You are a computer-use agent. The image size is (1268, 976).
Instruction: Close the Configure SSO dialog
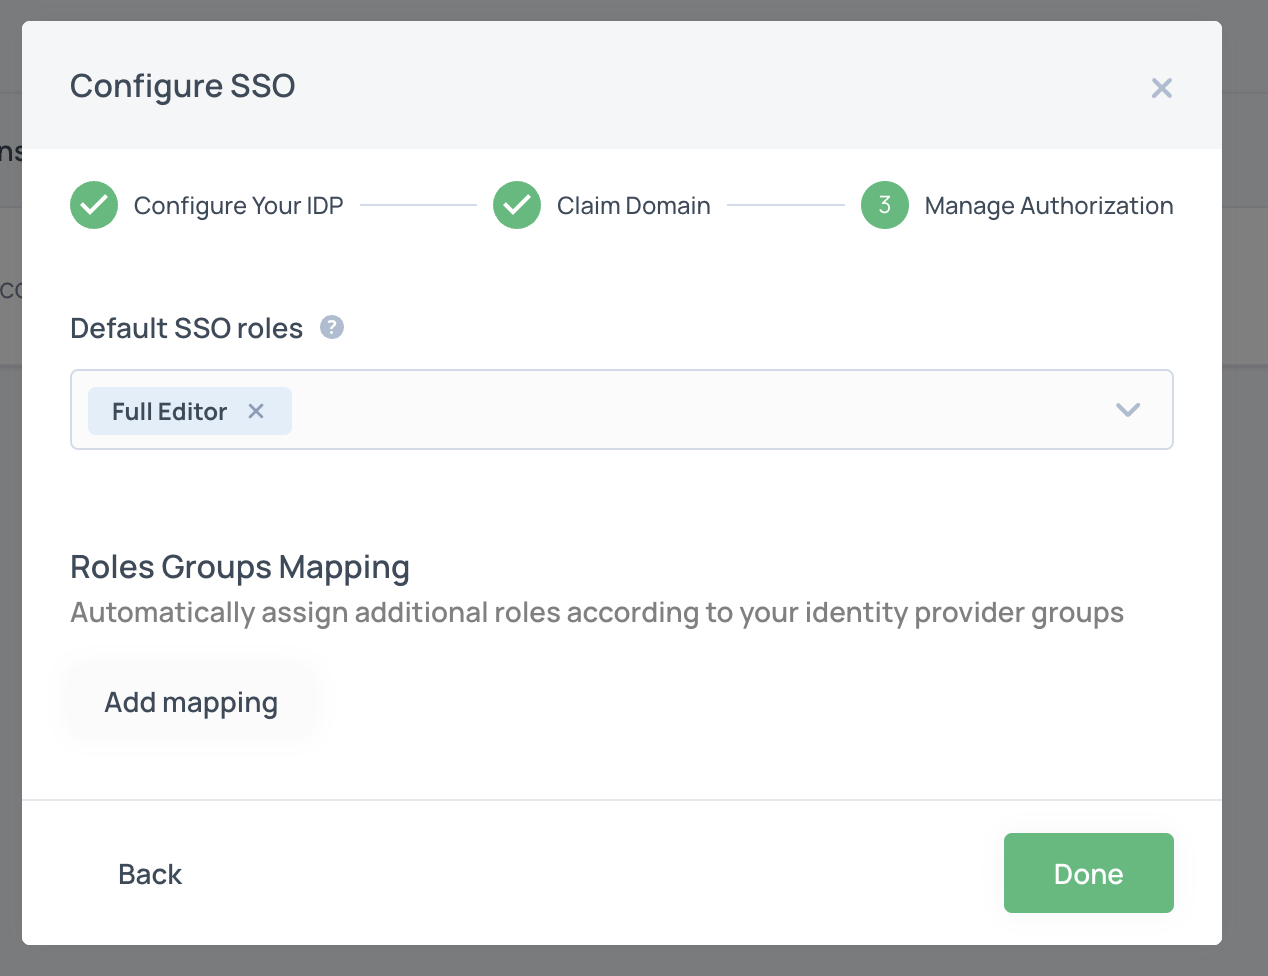coord(1161,88)
